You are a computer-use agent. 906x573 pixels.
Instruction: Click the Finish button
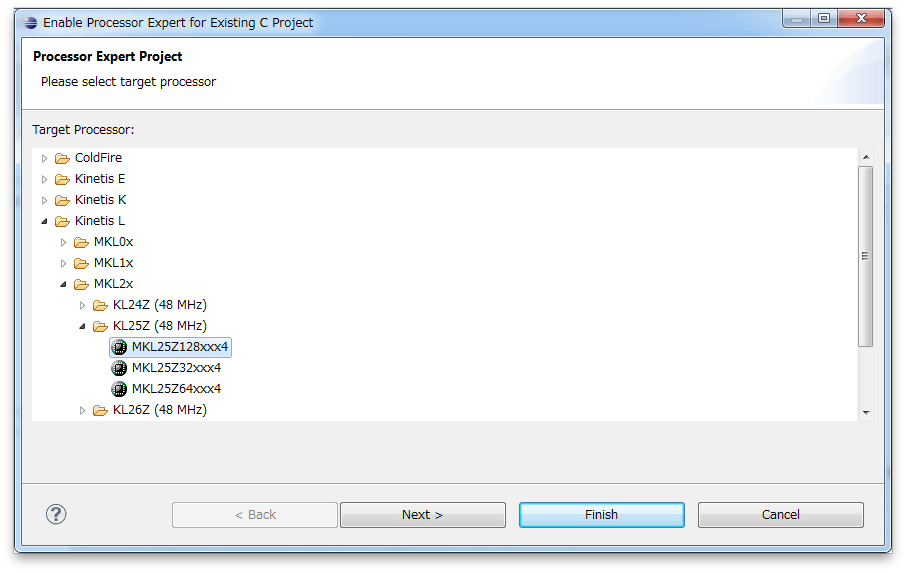601,515
